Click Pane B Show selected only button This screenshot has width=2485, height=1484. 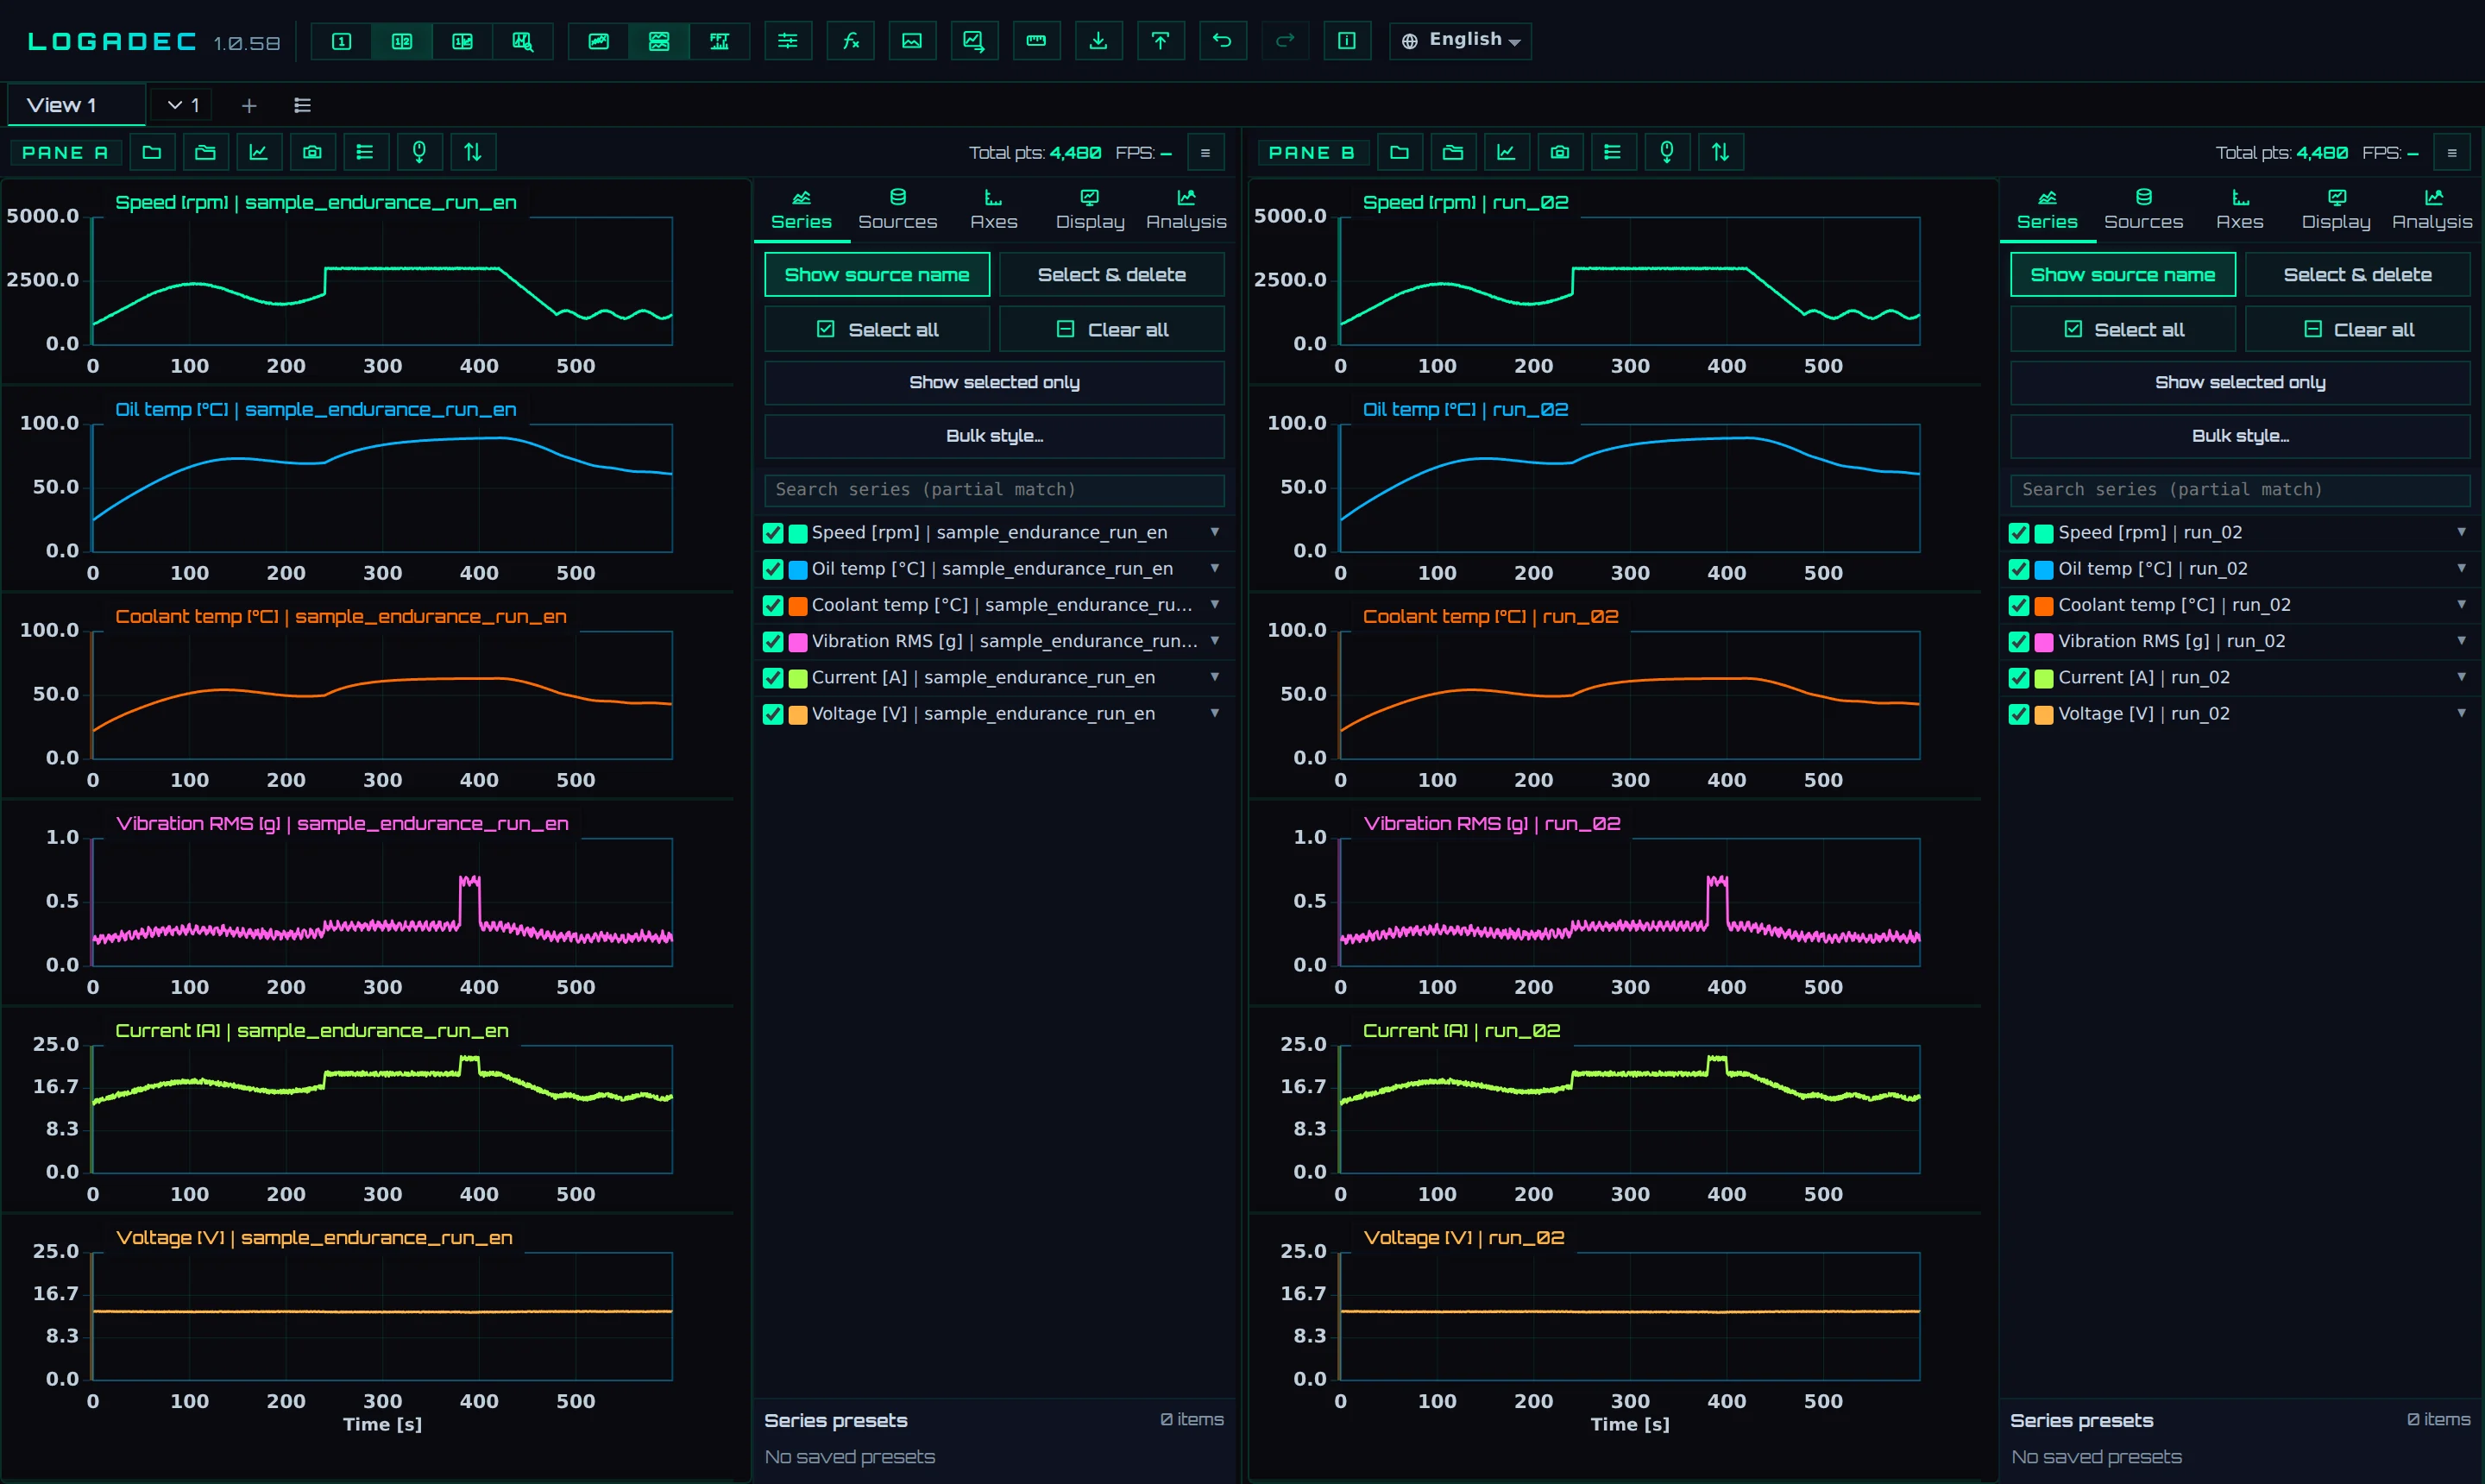tap(2240, 383)
